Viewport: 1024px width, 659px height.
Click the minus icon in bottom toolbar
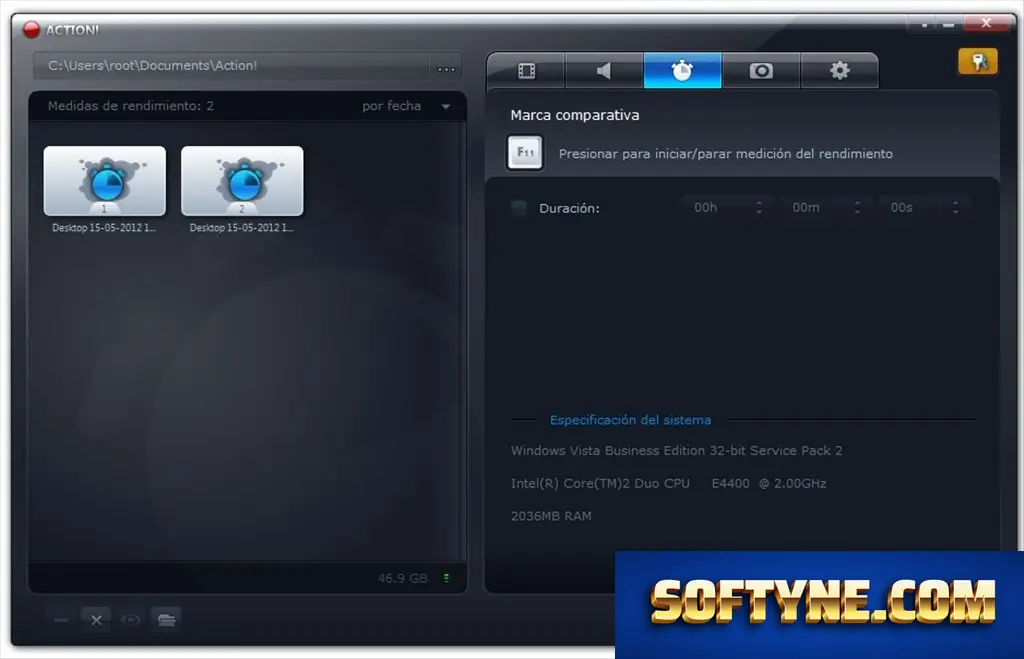coord(61,620)
